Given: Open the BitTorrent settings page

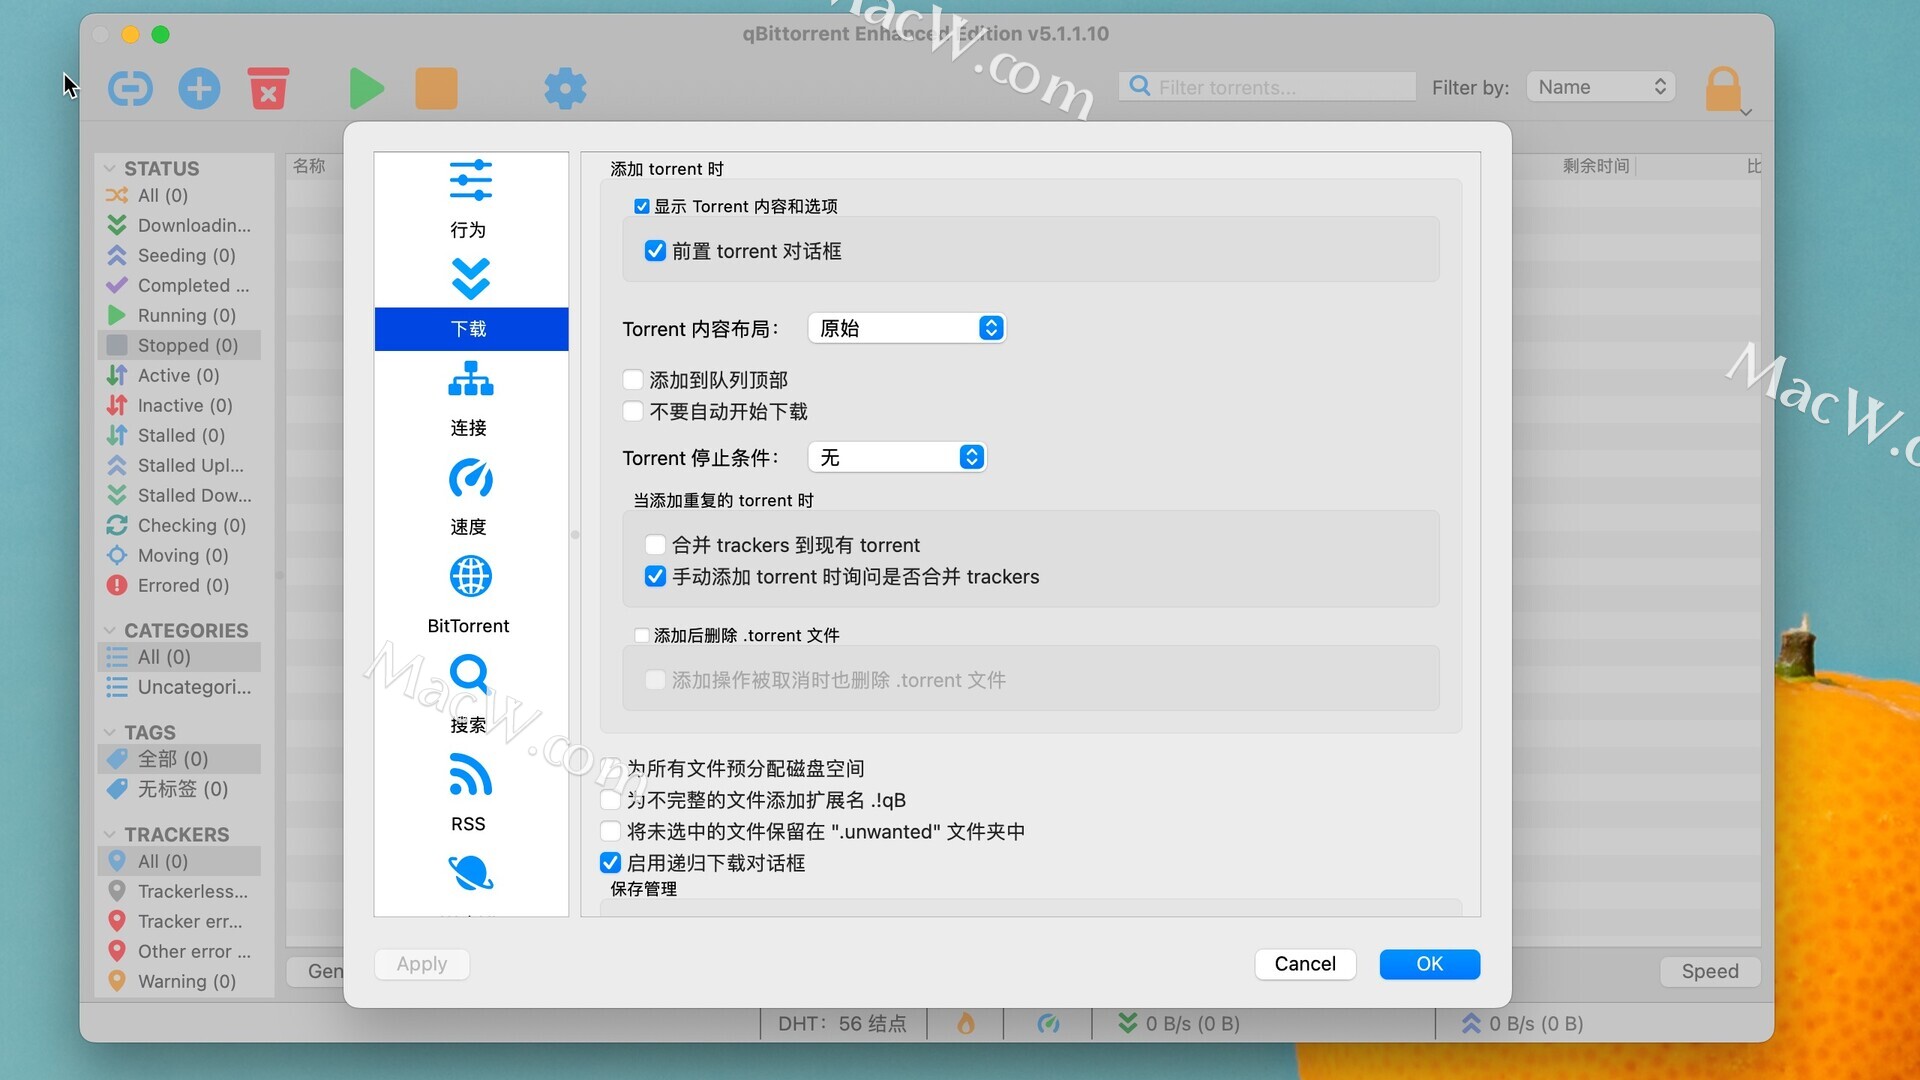Looking at the screenshot, I should [x=469, y=597].
